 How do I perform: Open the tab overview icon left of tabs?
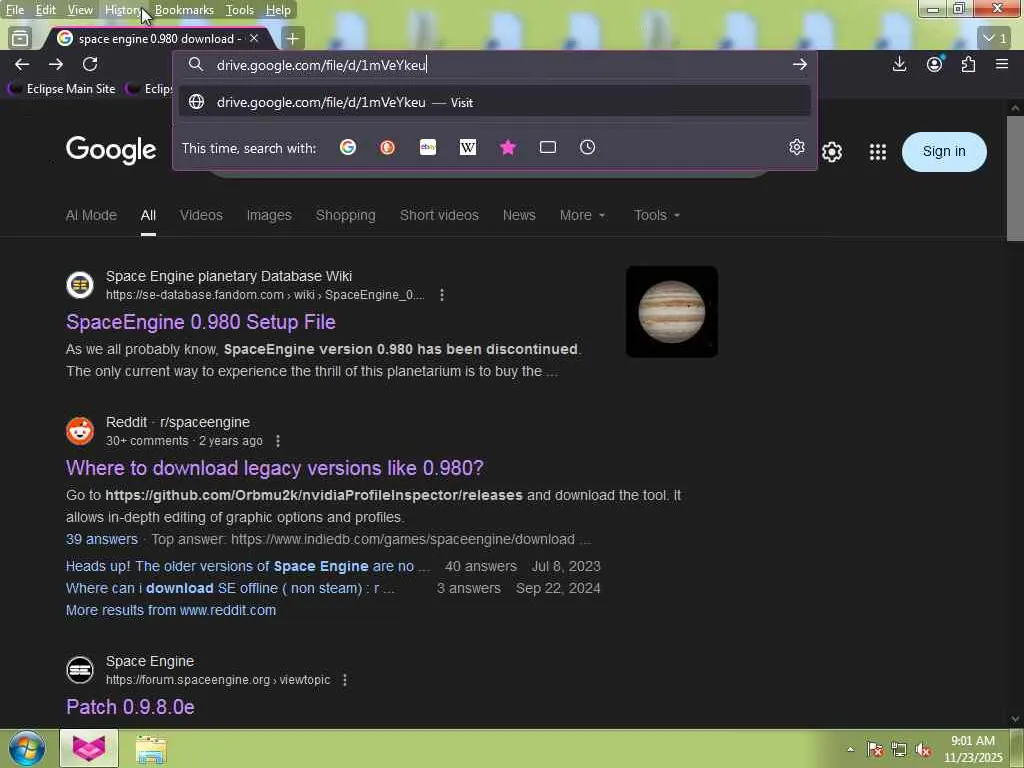[x=20, y=39]
